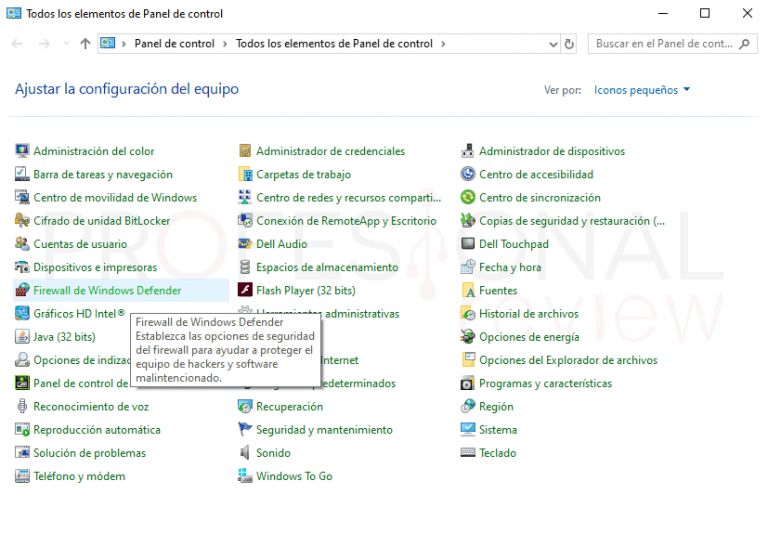Open the Fuentes icon
This screenshot has width=768, height=533.
[x=468, y=290]
